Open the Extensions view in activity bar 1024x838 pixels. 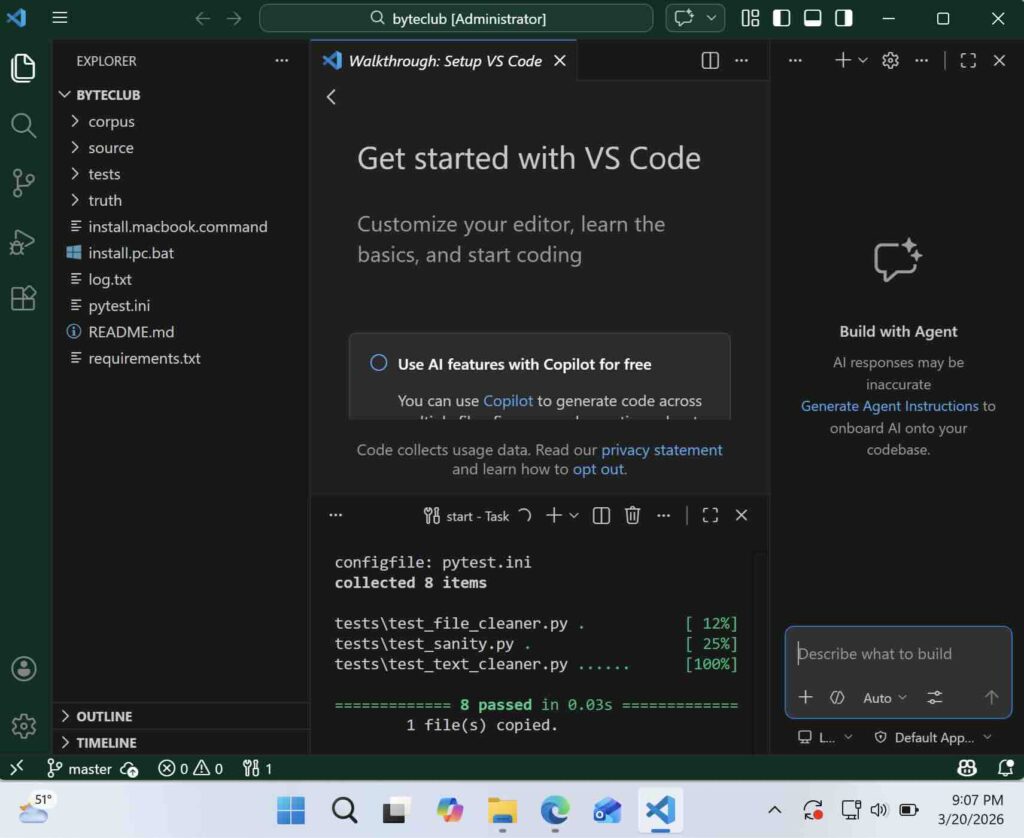click(x=23, y=298)
